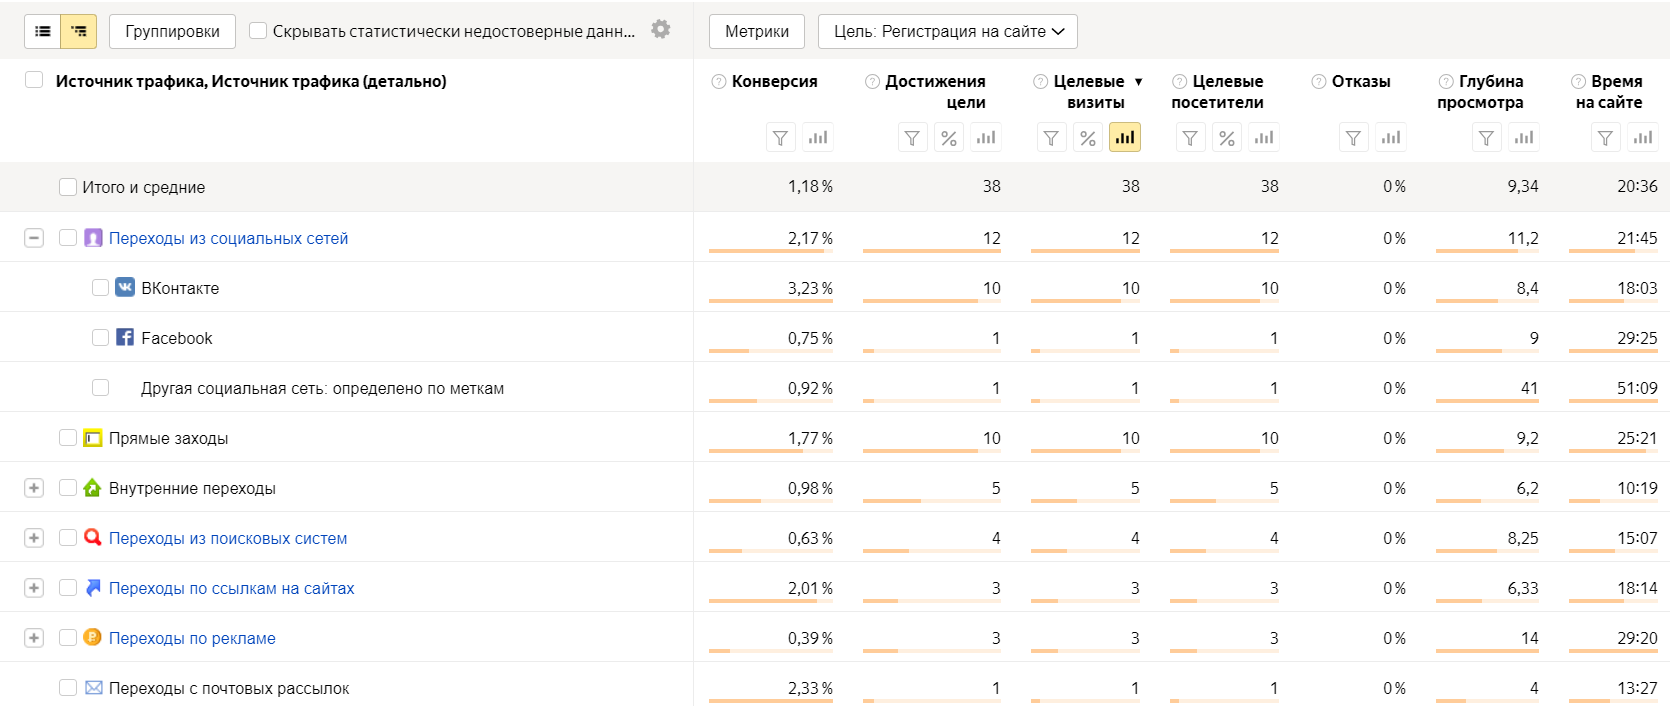This screenshot has height=706, width=1670.
Task: Click the filter icon under Конверсия
Action: tap(781, 138)
